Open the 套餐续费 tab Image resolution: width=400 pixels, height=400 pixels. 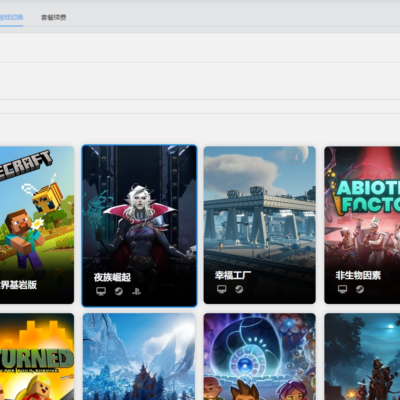(x=53, y=17)
